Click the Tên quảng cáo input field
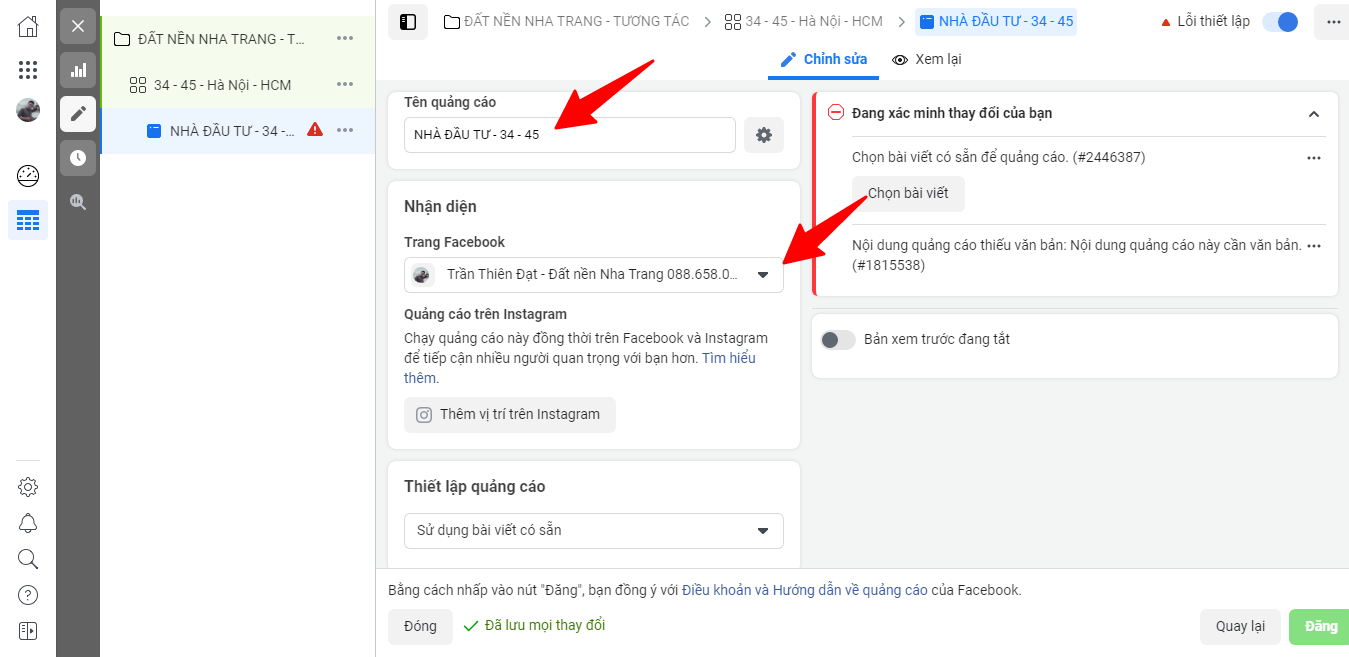Image resolution: width=1349 pixels, height=657 pixels. (570, 135)
